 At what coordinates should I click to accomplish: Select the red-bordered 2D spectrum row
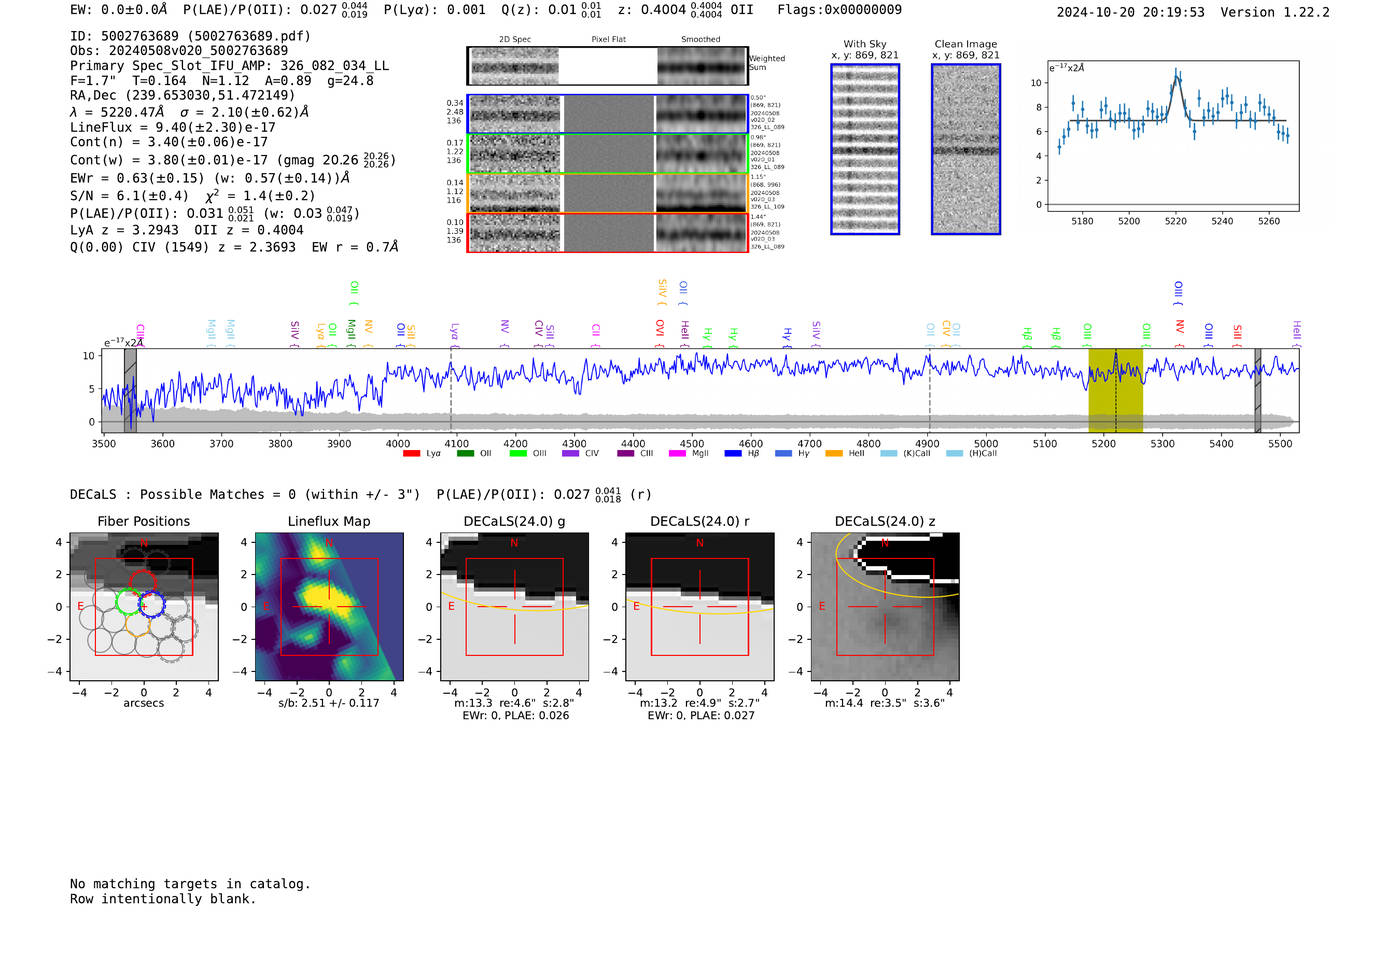coord(607,232)
